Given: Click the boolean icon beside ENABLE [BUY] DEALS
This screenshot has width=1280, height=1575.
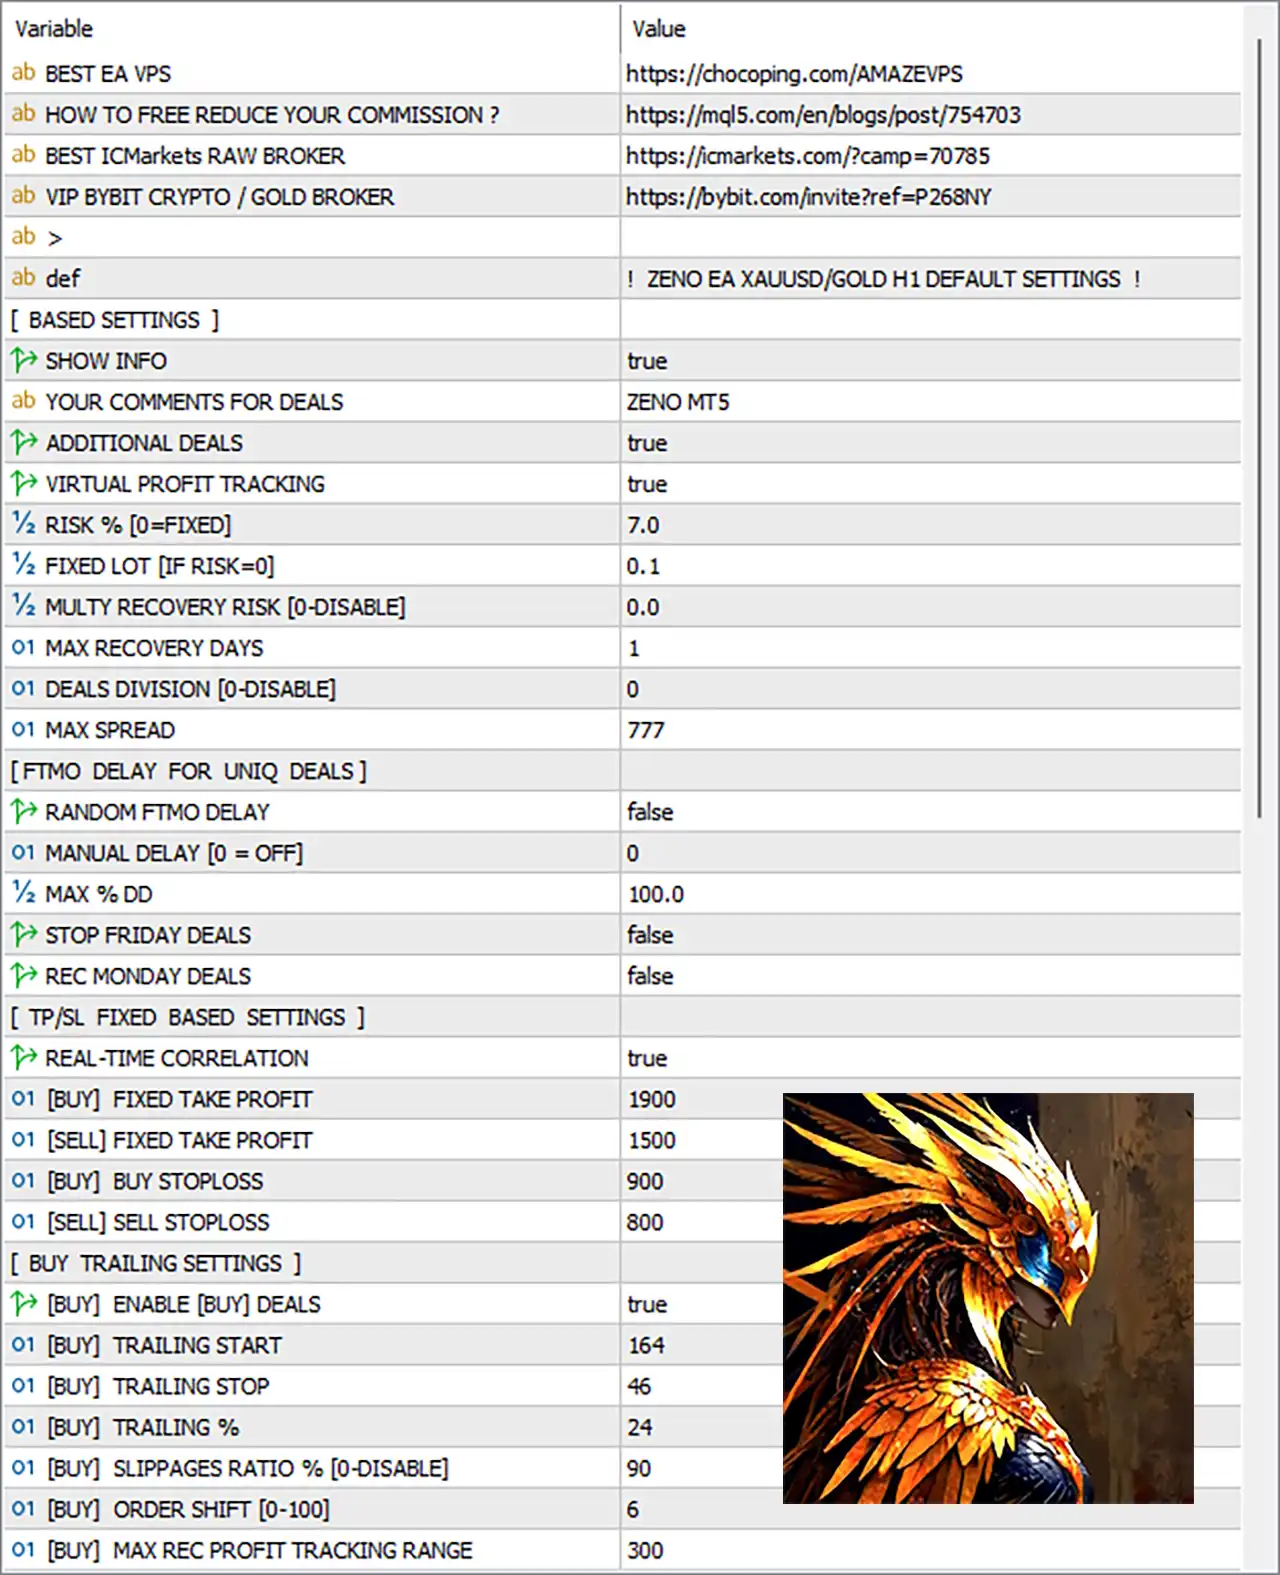Looking at the screenshot, I should [x=23, y=1303].
